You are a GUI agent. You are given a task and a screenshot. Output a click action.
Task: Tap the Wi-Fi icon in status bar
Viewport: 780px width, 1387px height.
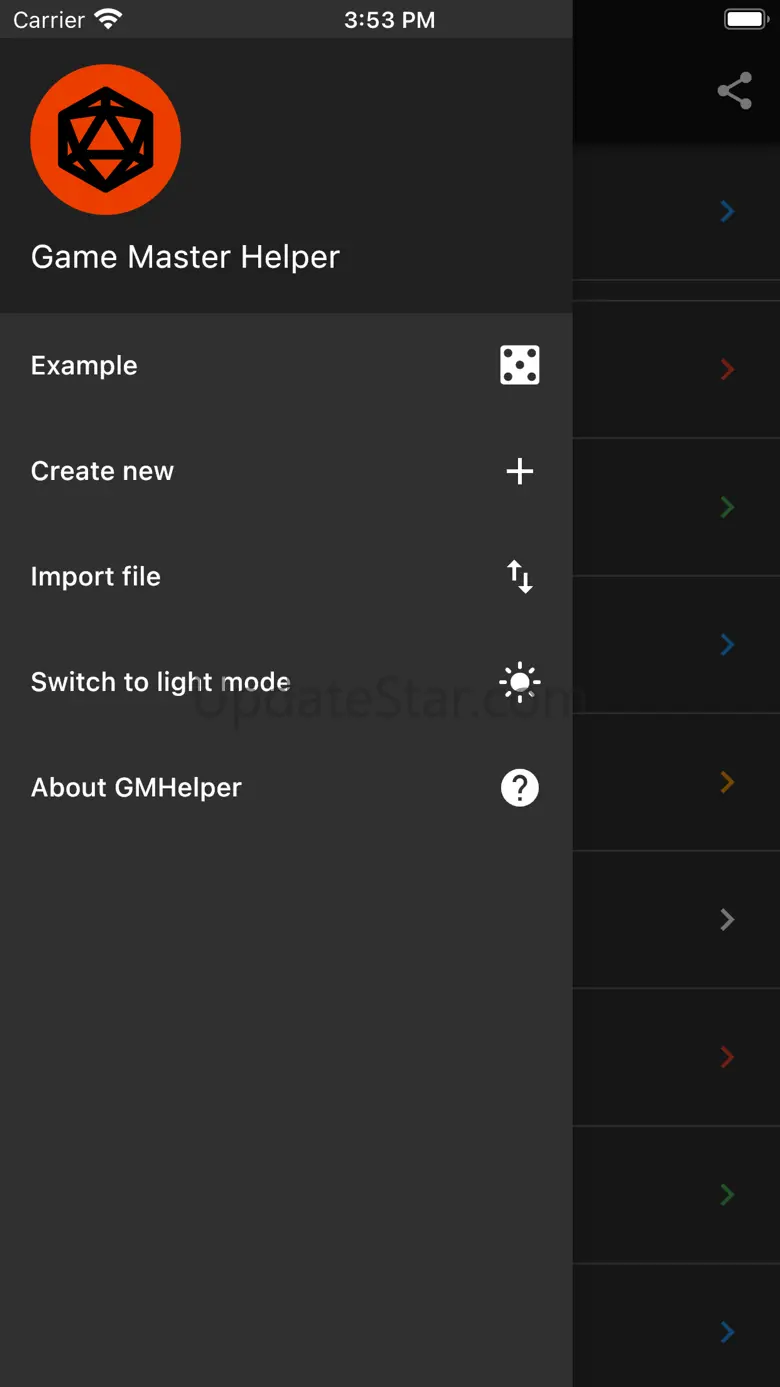click(x=108, y=19)
